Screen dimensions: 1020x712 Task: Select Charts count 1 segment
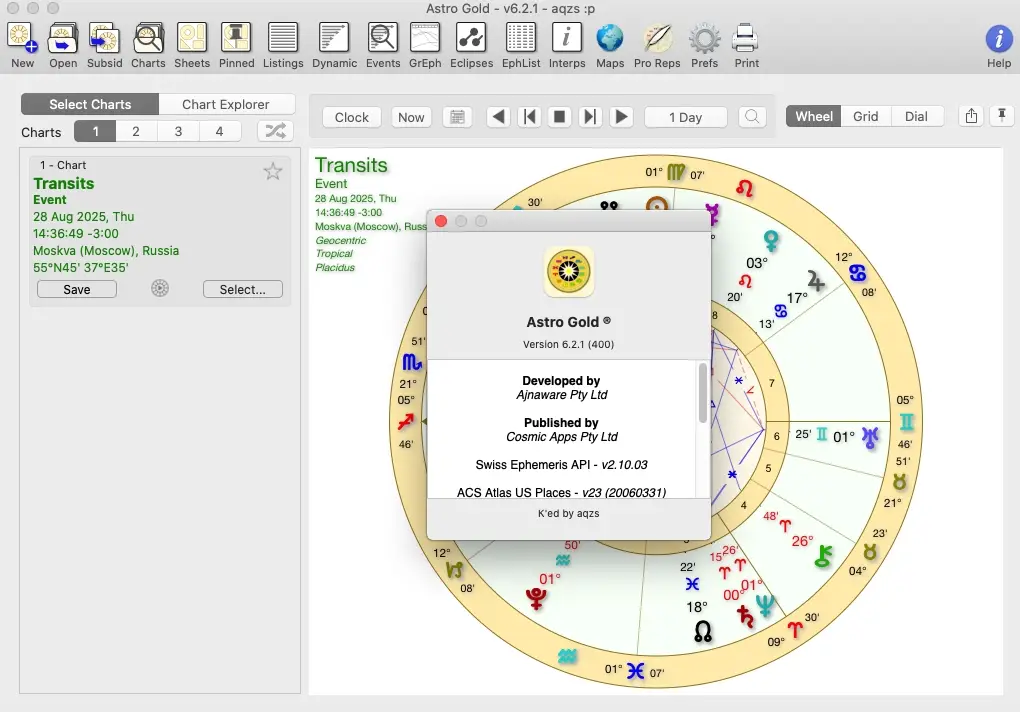tap(95, 131)
